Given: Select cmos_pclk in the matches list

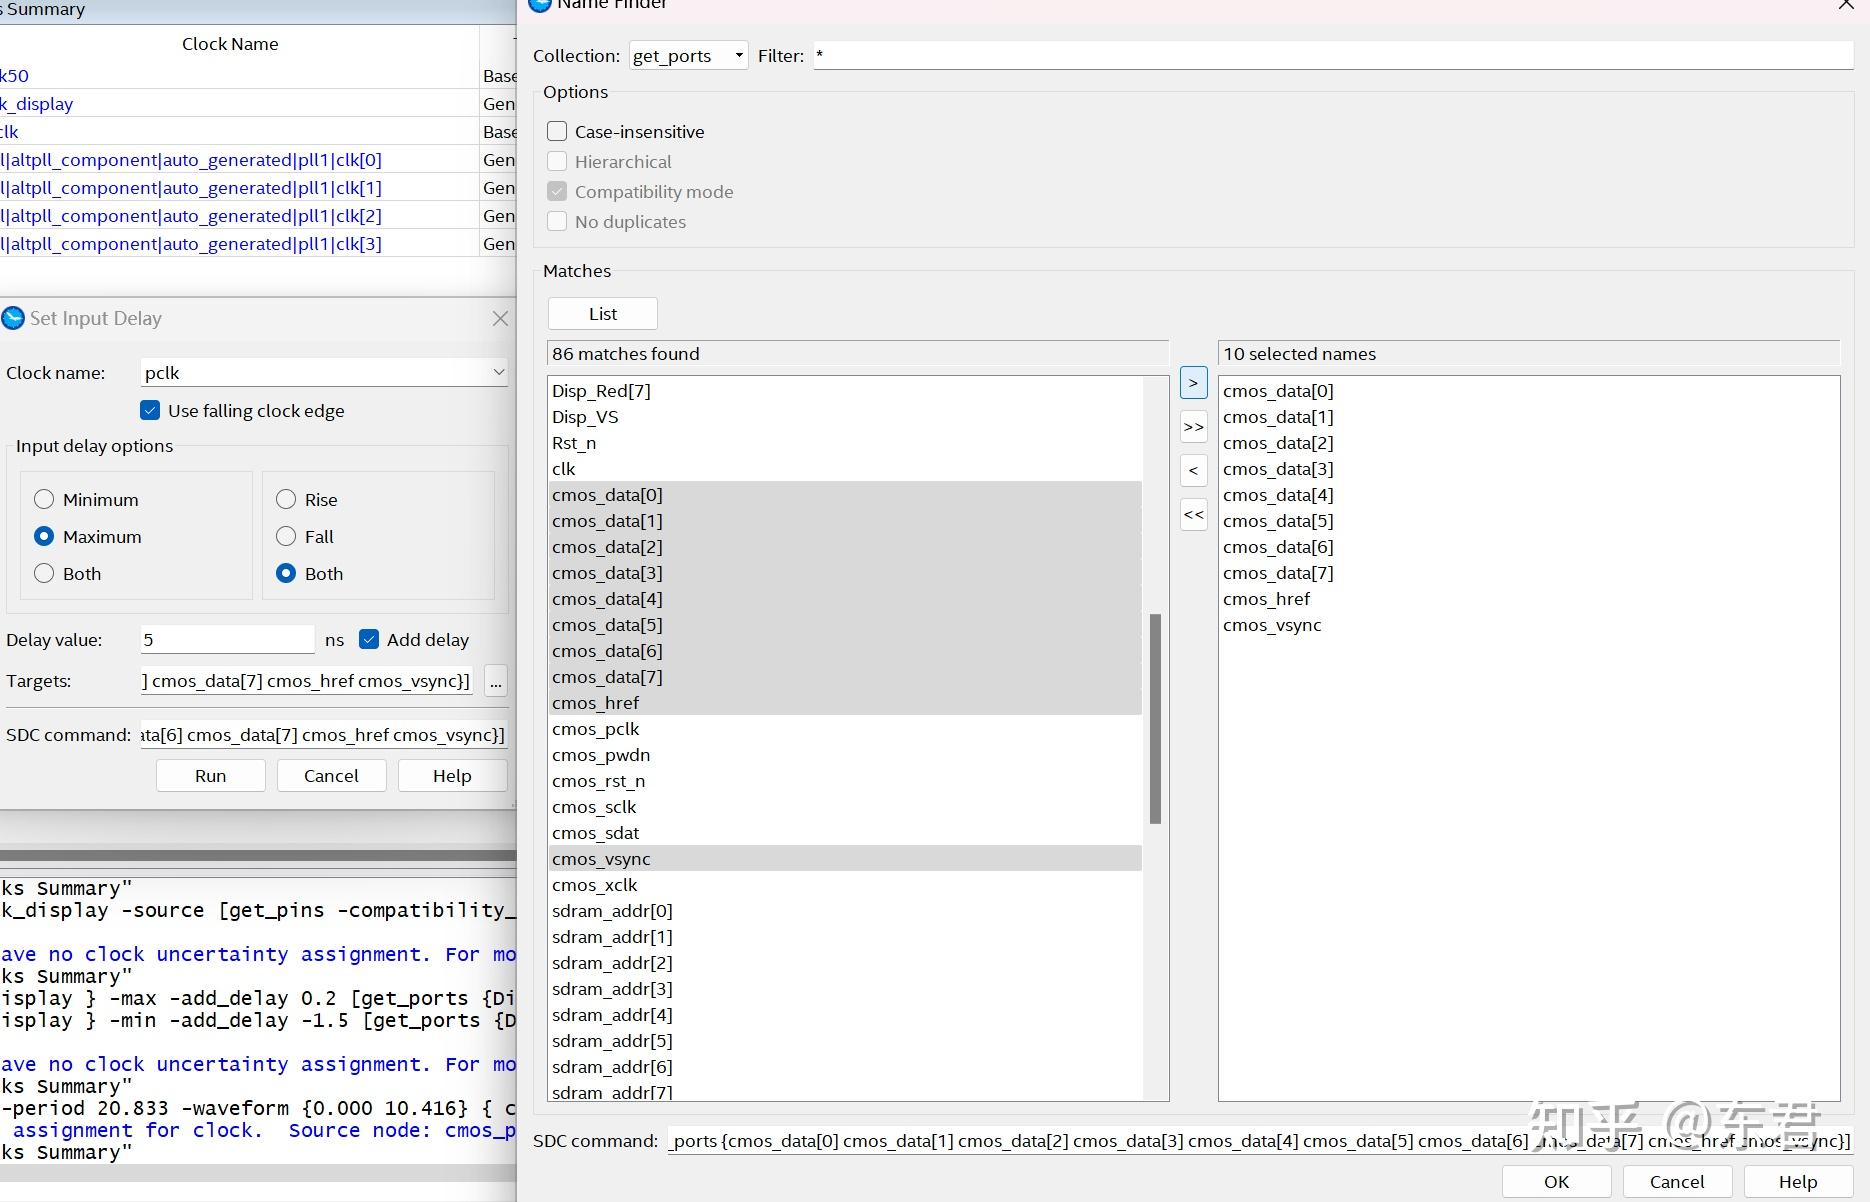Looking at the screenshot, I should click(596, 729).
